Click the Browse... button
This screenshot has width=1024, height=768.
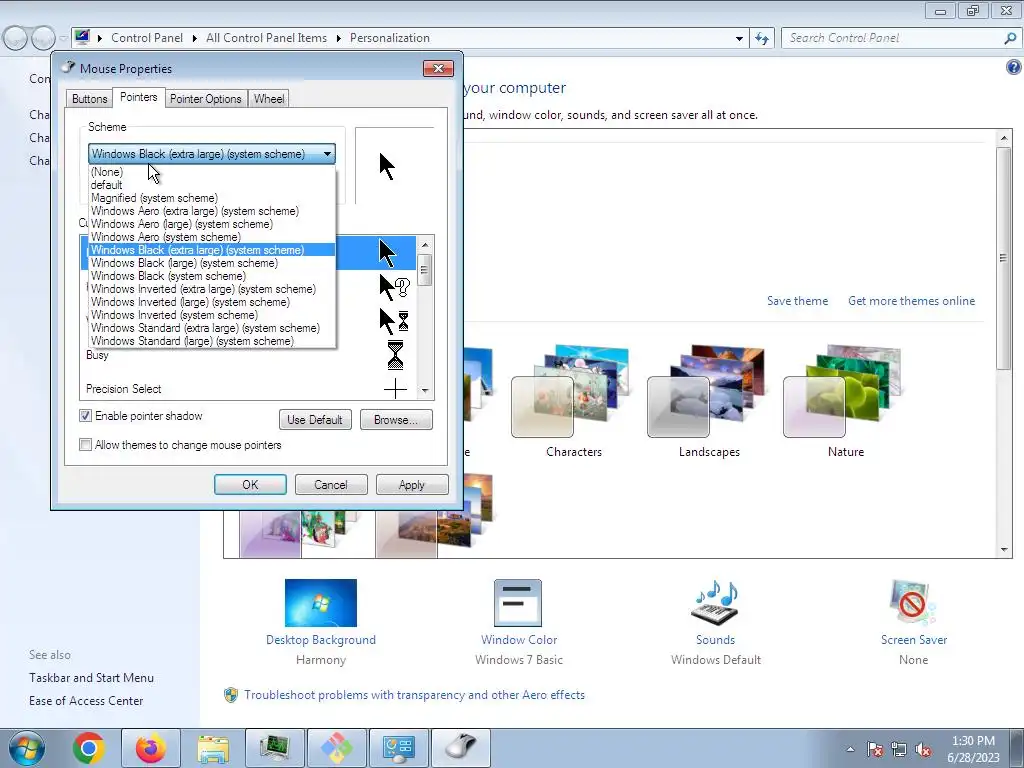tap(396, 419)
